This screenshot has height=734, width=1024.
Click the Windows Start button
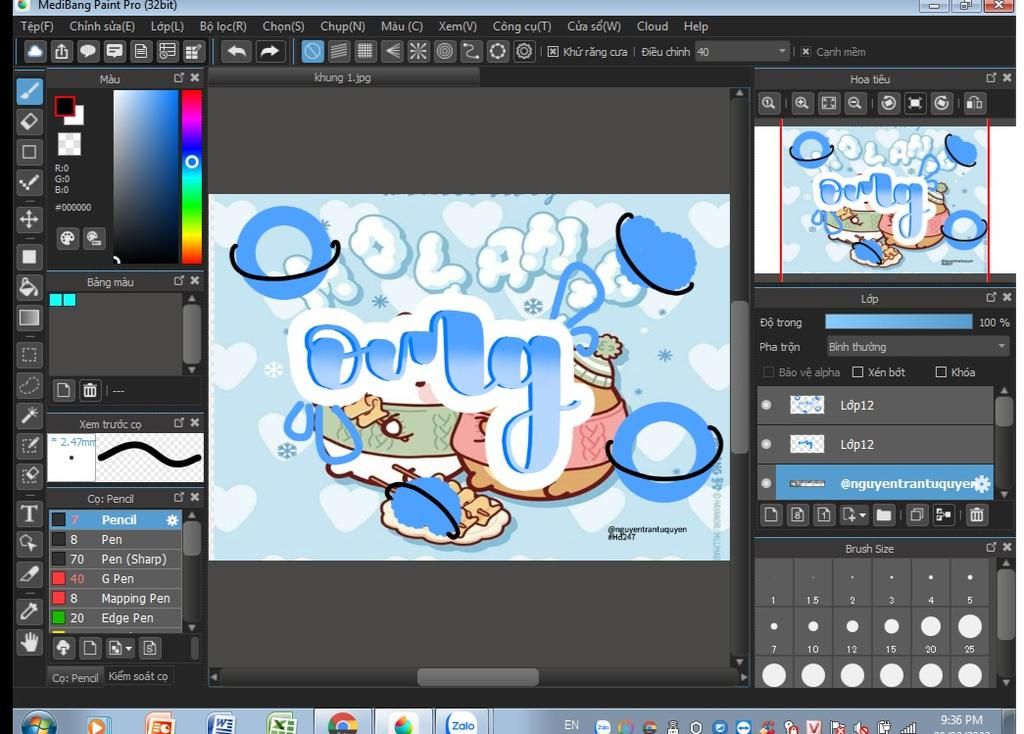39,724
